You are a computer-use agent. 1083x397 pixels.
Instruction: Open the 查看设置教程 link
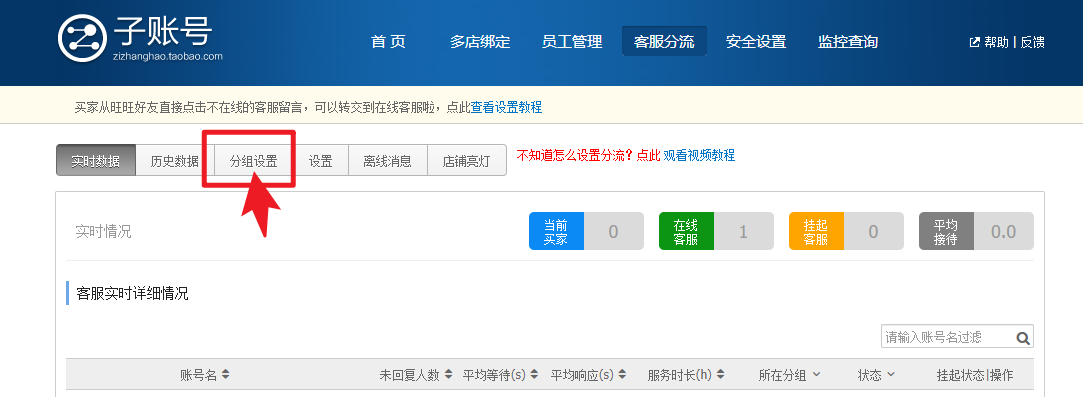pos(506,107)
